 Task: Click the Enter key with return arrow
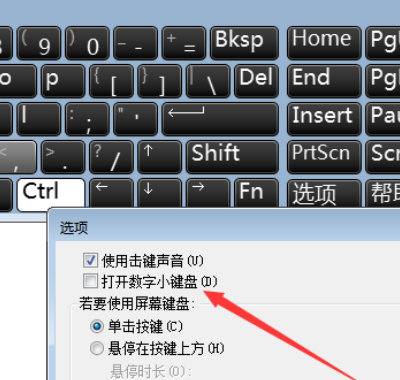[x=220, y=119]
